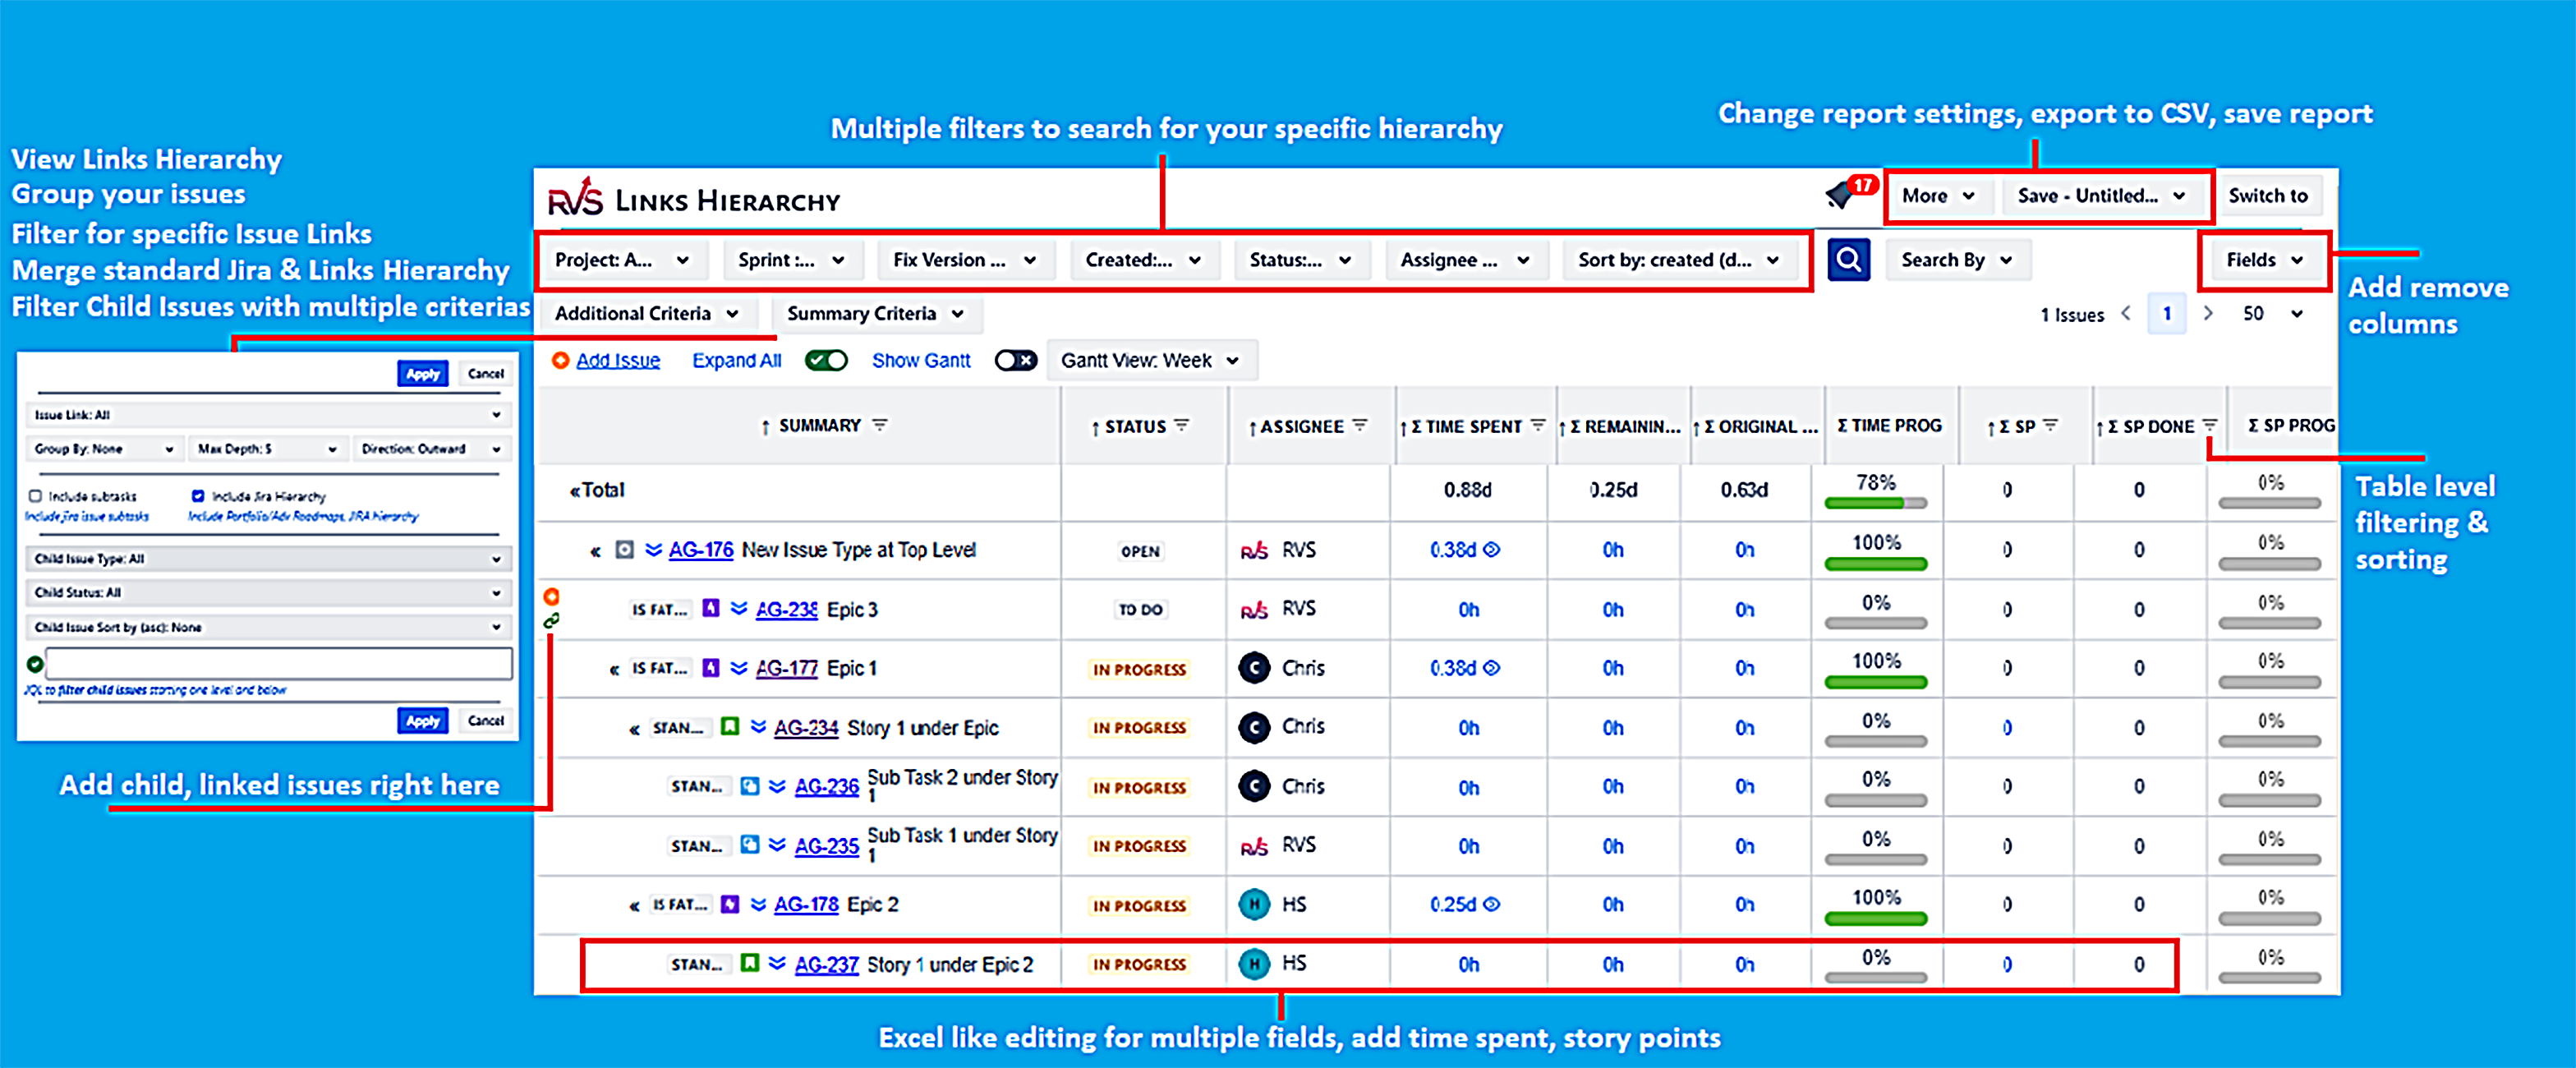Open the Fields column dropdown
Screen dimensions: 2576x1068
point(2264,260)
